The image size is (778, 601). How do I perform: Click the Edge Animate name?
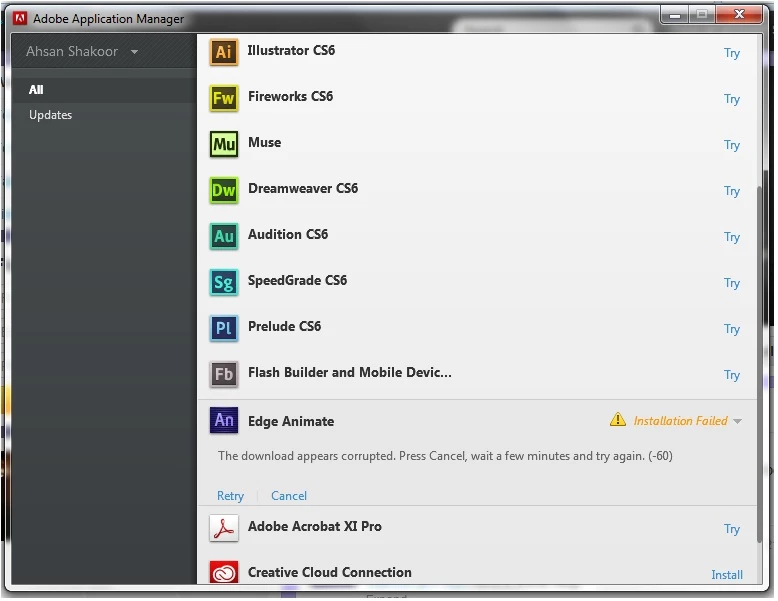click(x=291, y=421)
